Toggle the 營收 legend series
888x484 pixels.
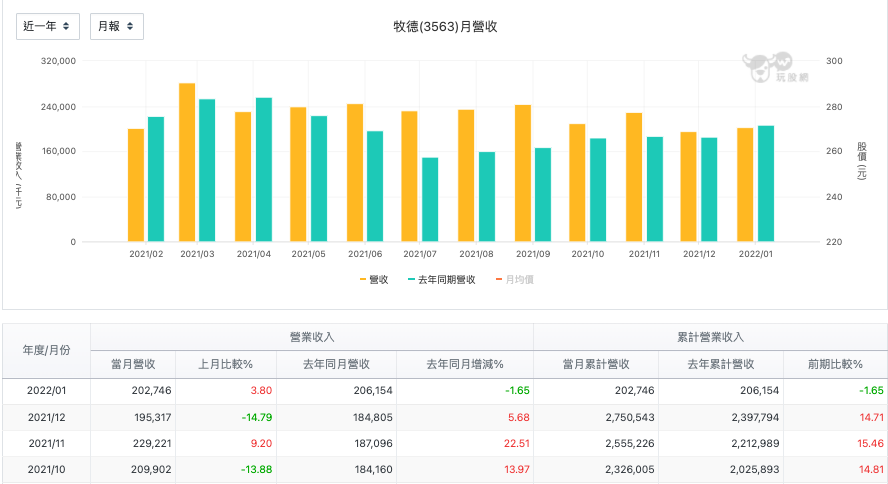(374, 280)
